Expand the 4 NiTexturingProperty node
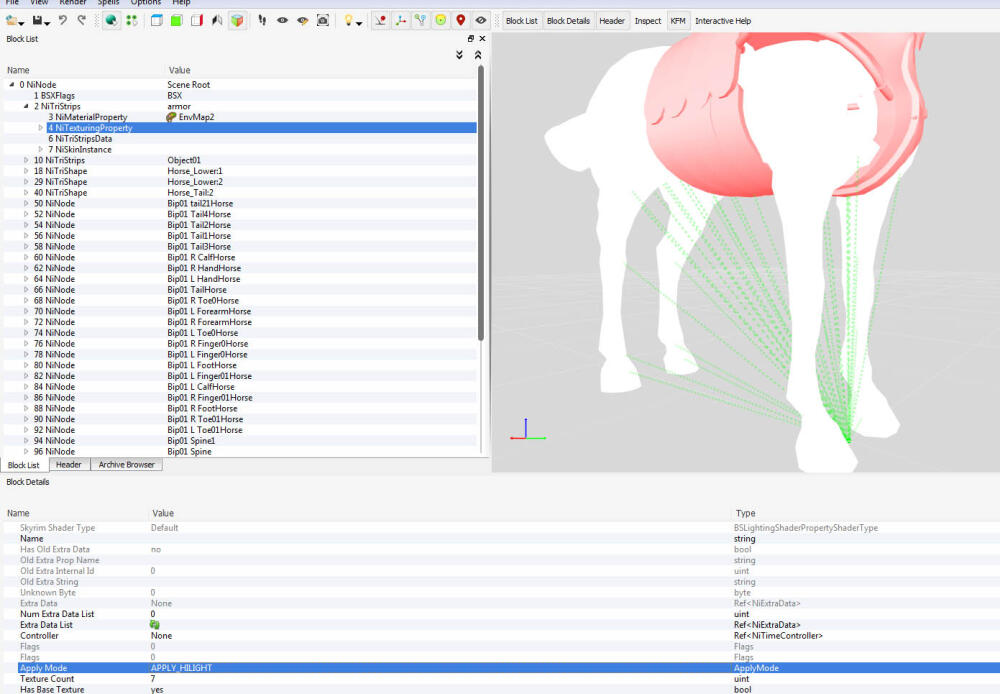This screenshot has width=1000, height=694. (41, 128)
